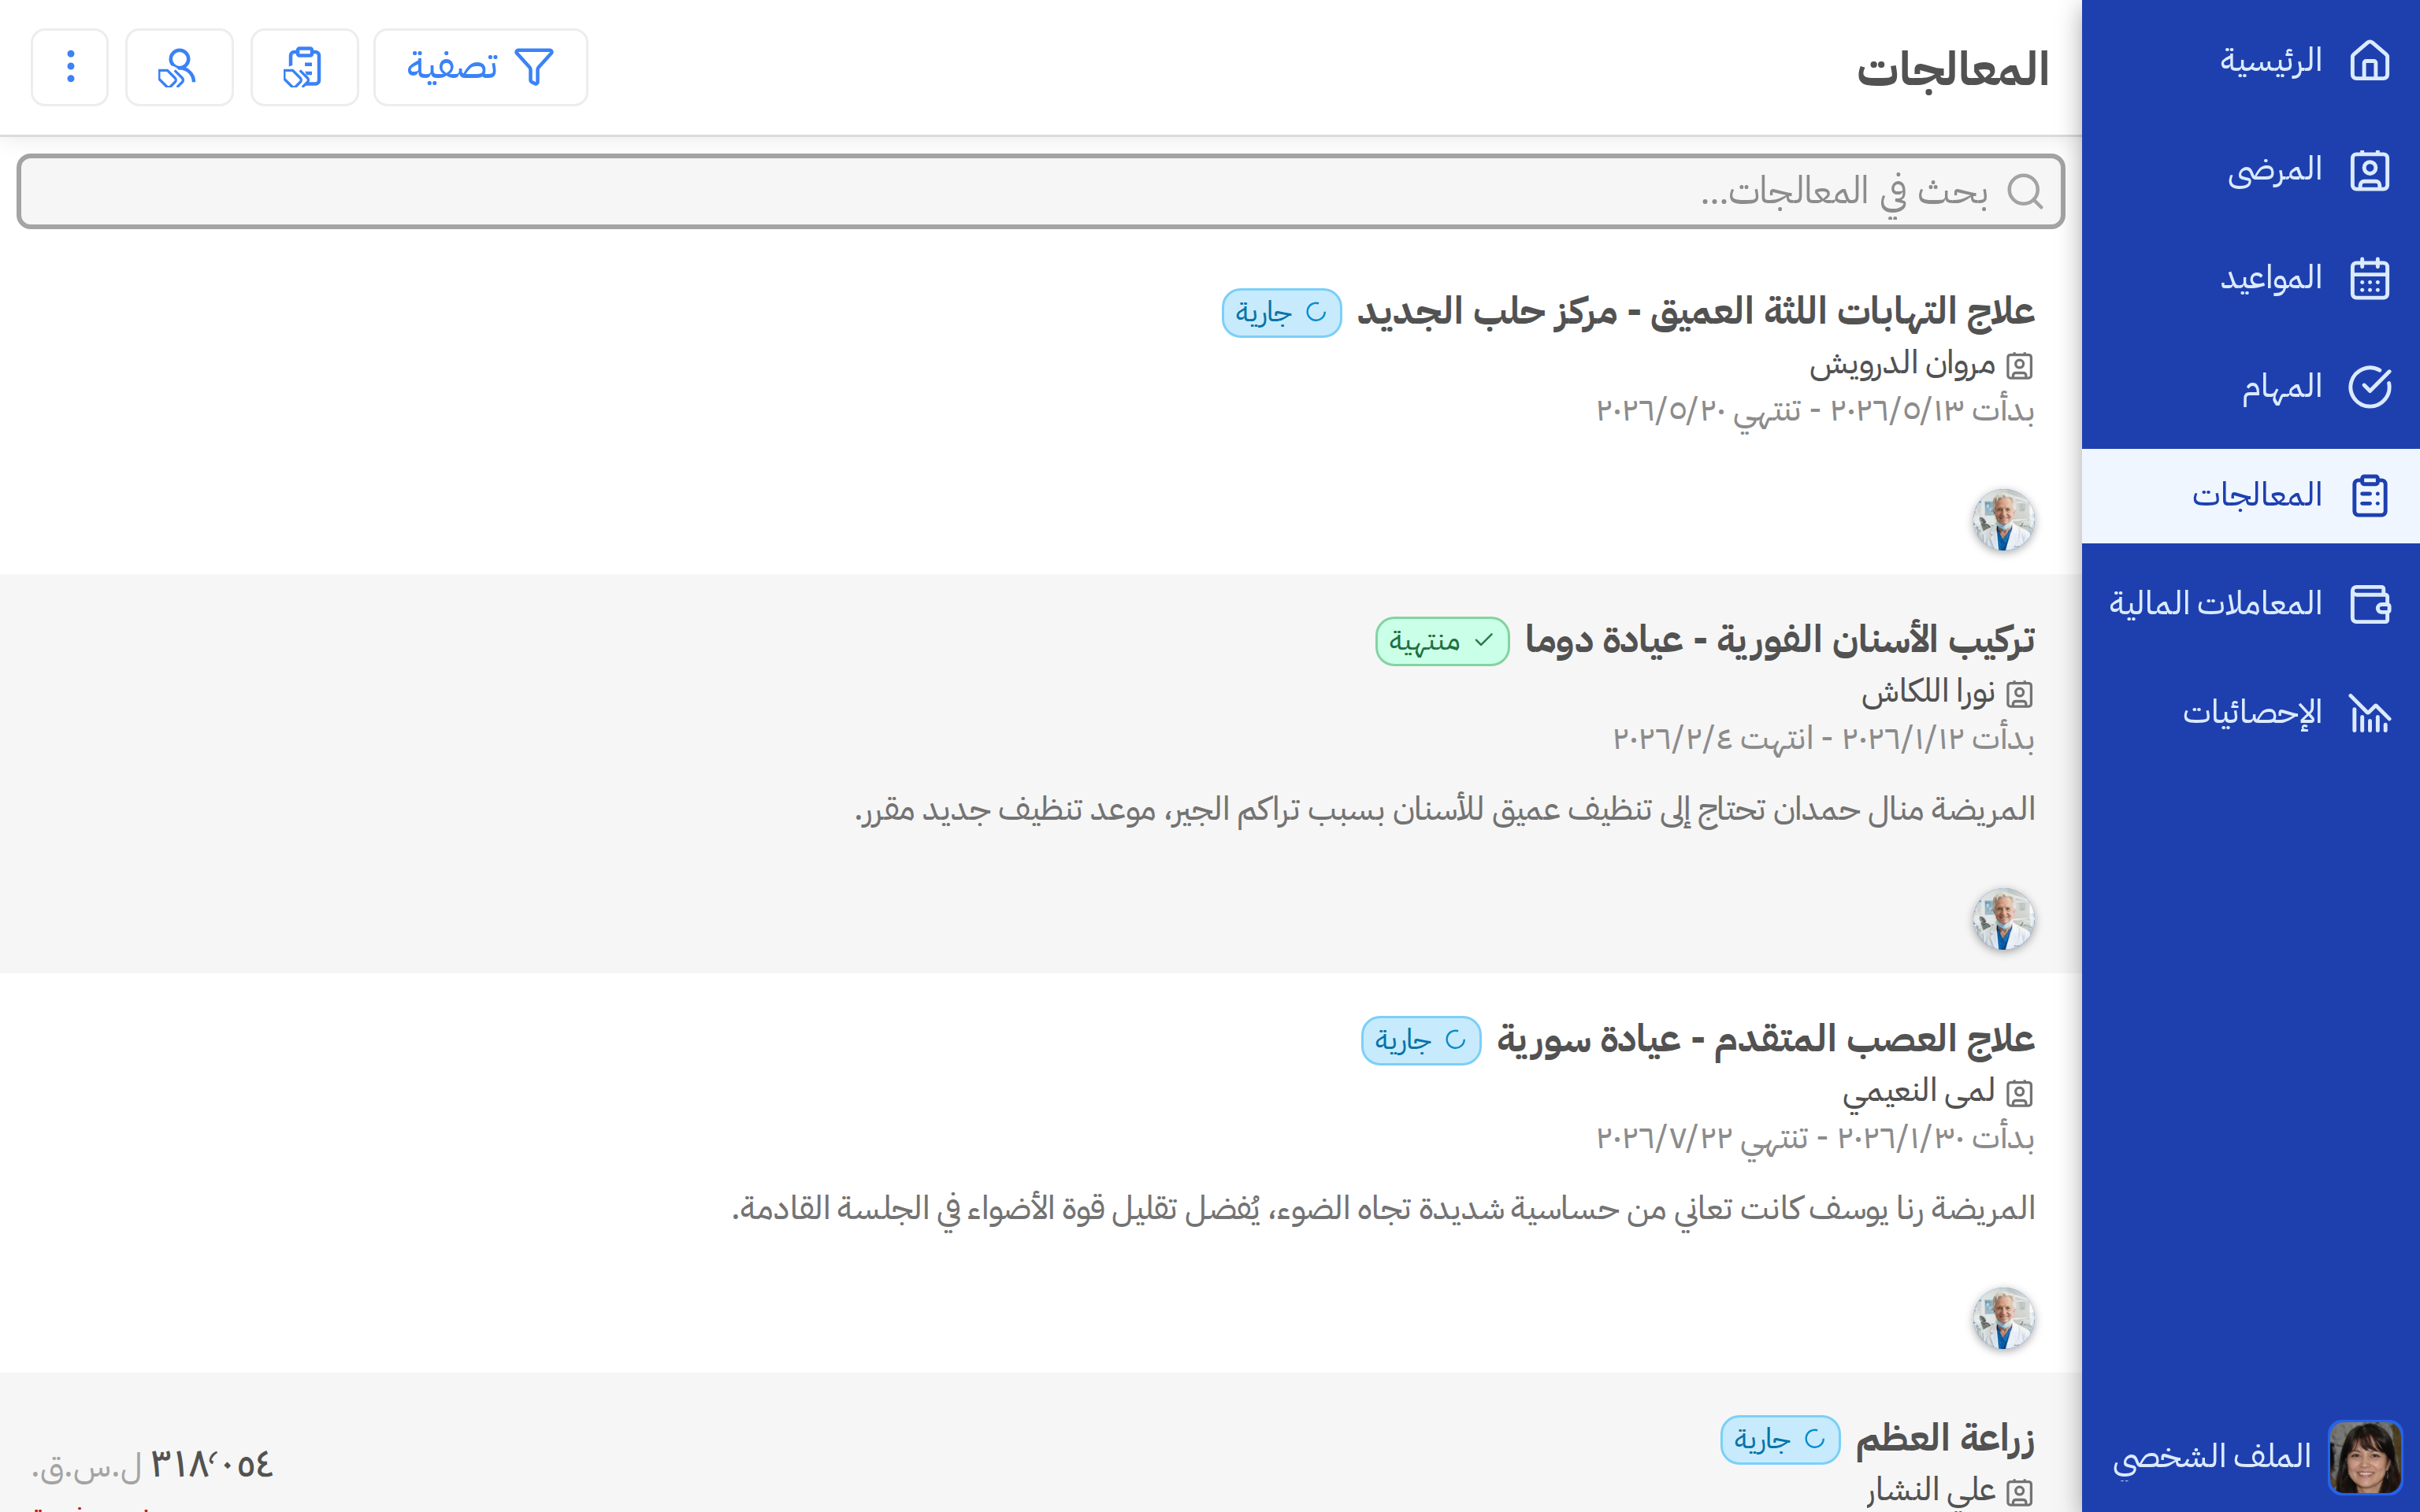Go to المواعيد menu label
The width and height of the screenshot is (2420, 1512).
pyautogui.click(x=2271, y=278)
